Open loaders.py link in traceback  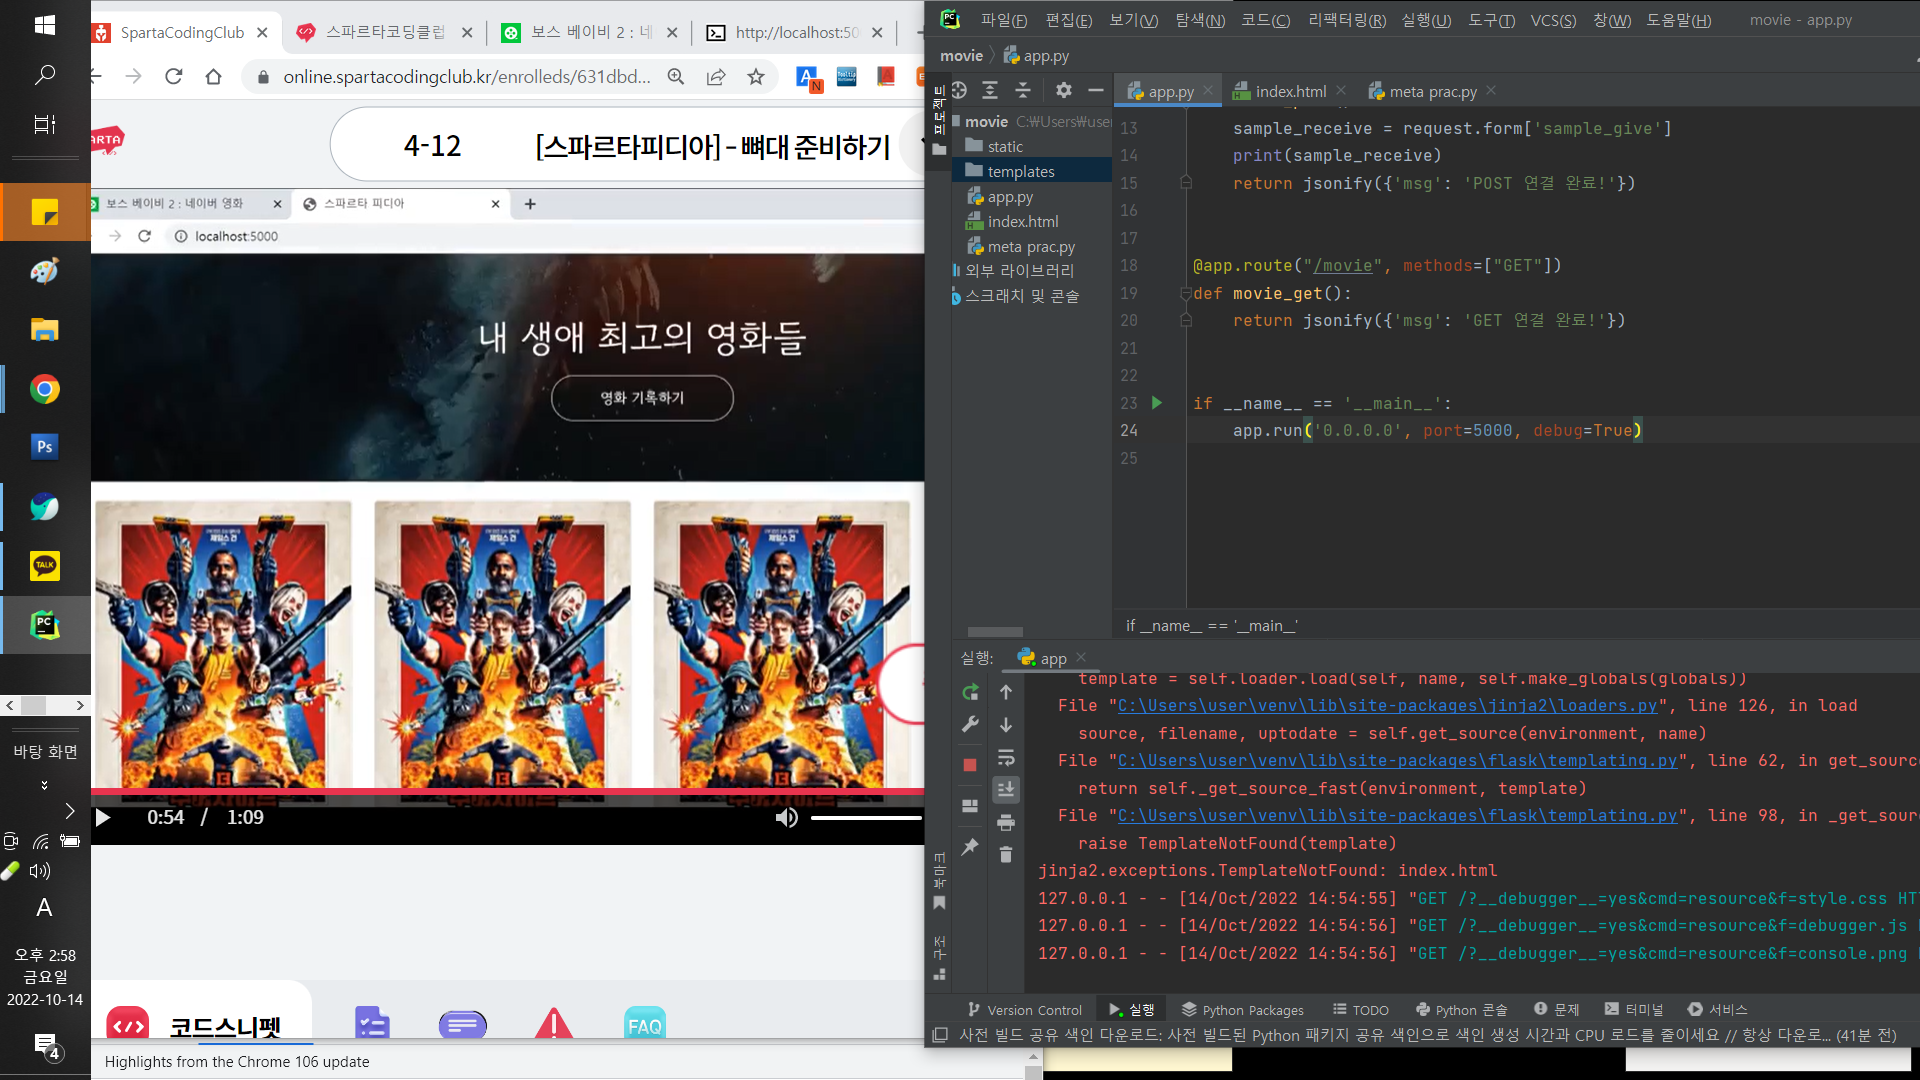(x=1387, y=706)
